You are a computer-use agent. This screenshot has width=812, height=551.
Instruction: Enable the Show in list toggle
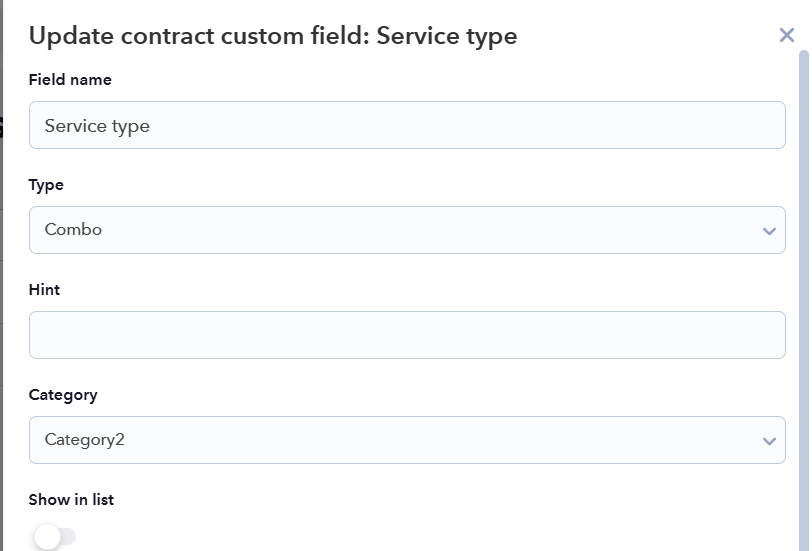coord(55,536)
